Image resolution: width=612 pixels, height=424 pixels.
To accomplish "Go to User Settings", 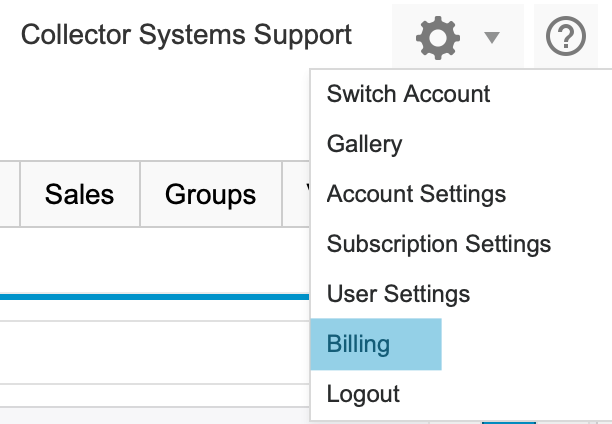I will coord(398,294).
